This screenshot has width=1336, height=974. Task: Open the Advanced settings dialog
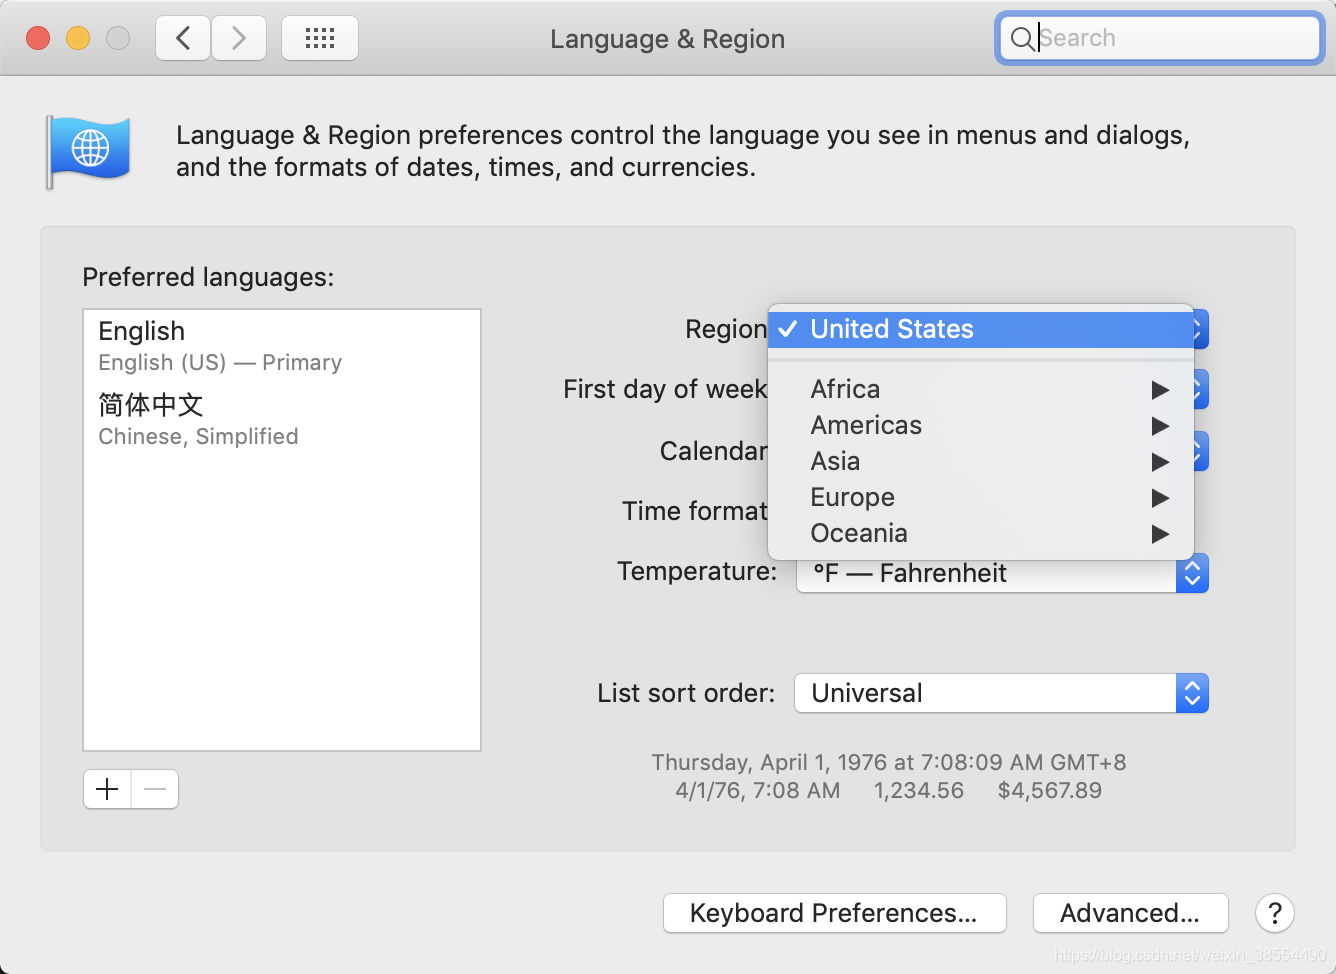click(x=1130, y=912)
